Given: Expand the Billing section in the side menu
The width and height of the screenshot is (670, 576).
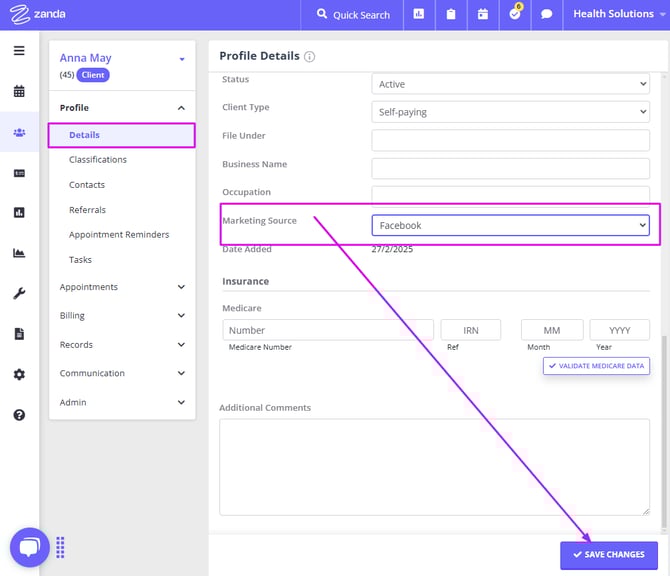Looking at the screenshot, I should [x=122, y=316].
